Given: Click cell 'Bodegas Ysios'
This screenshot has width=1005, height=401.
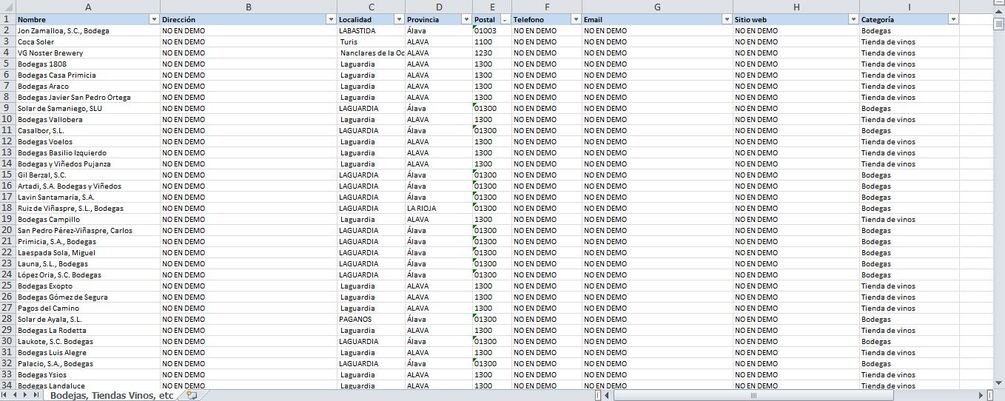Looking at the screenshot, I should 88,374.
